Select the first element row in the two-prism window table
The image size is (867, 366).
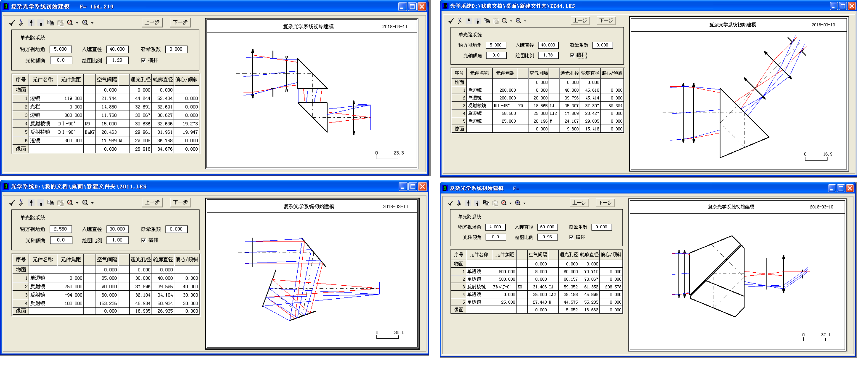point(106,98)
